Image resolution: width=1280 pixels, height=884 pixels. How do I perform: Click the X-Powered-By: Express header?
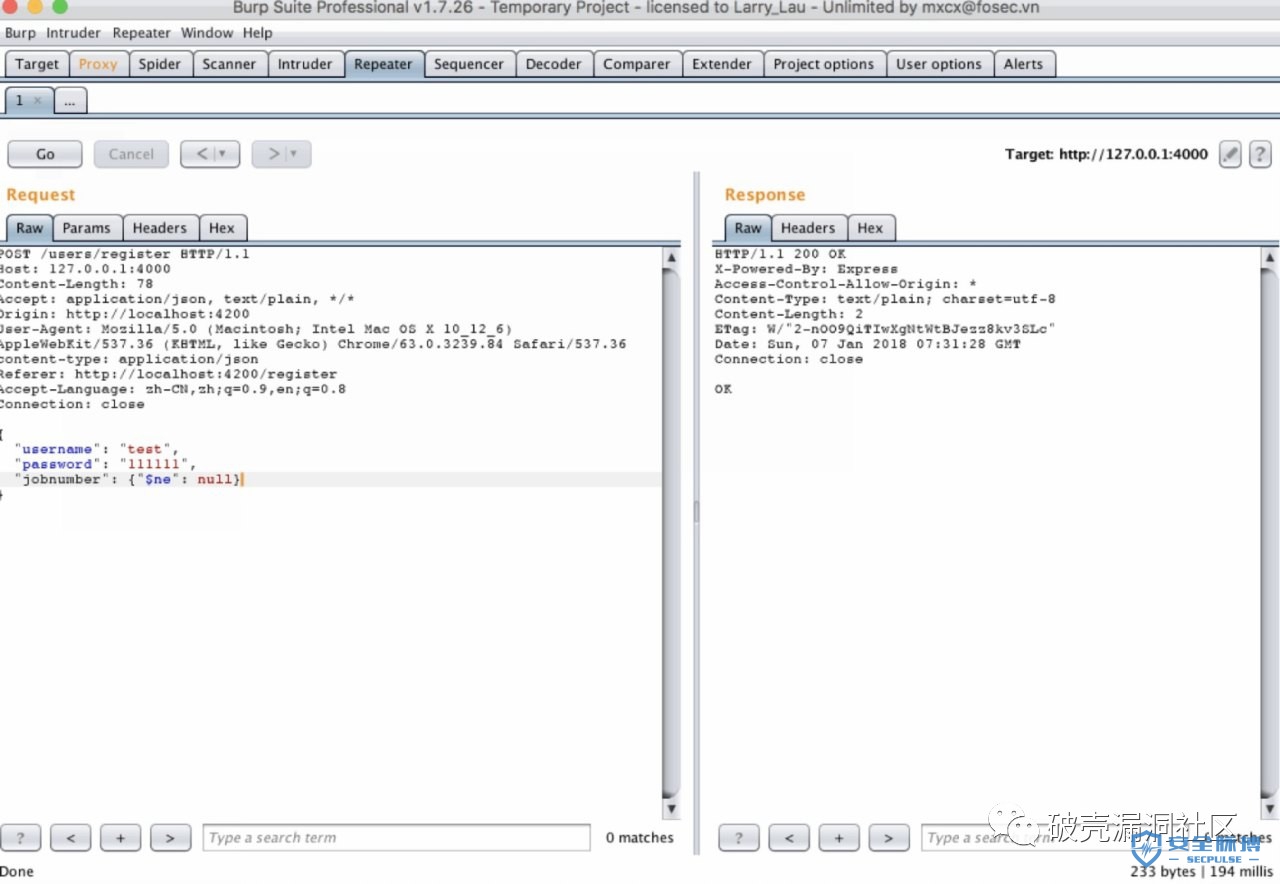tap(806, 269)
